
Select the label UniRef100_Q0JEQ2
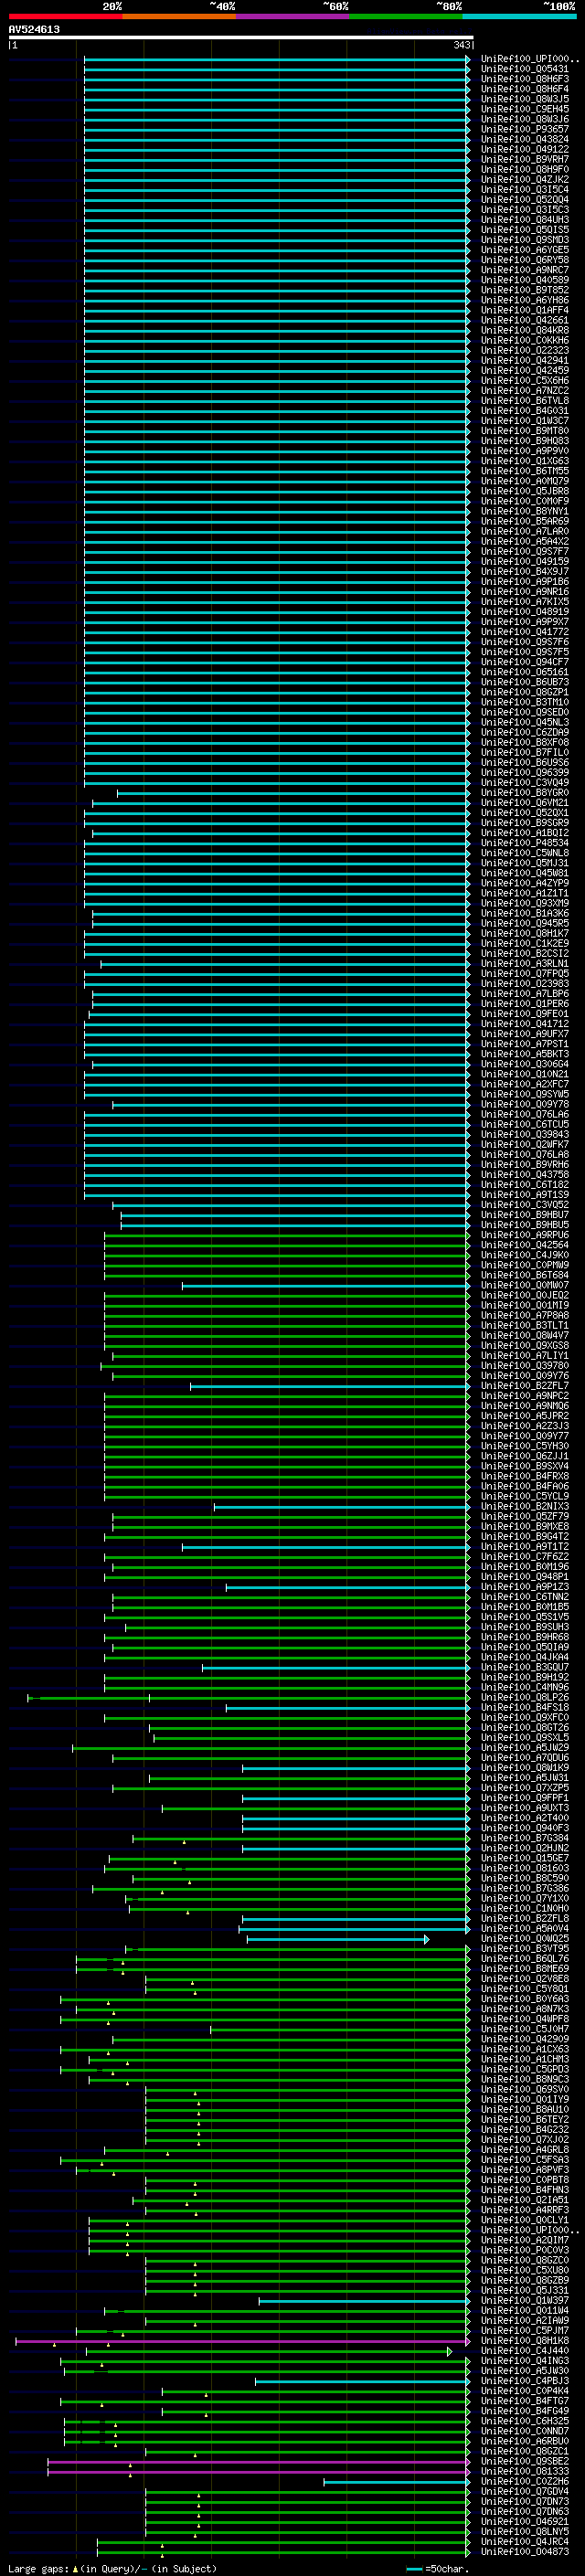point(524,1295)
